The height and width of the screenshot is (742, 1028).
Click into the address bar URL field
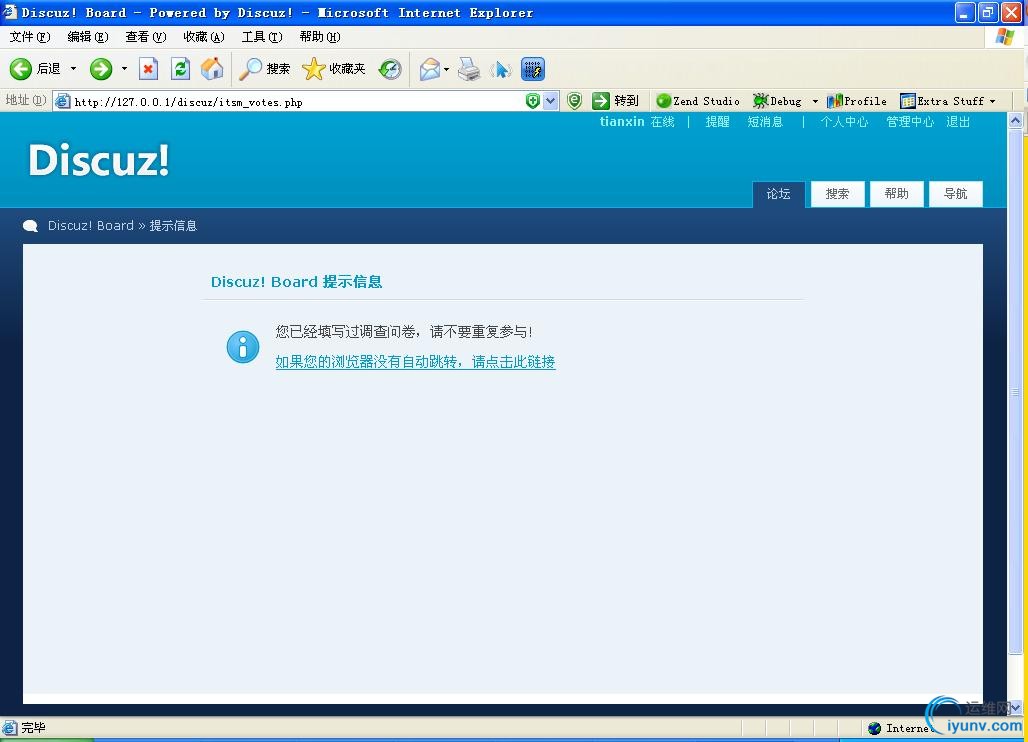click(298, 101)
